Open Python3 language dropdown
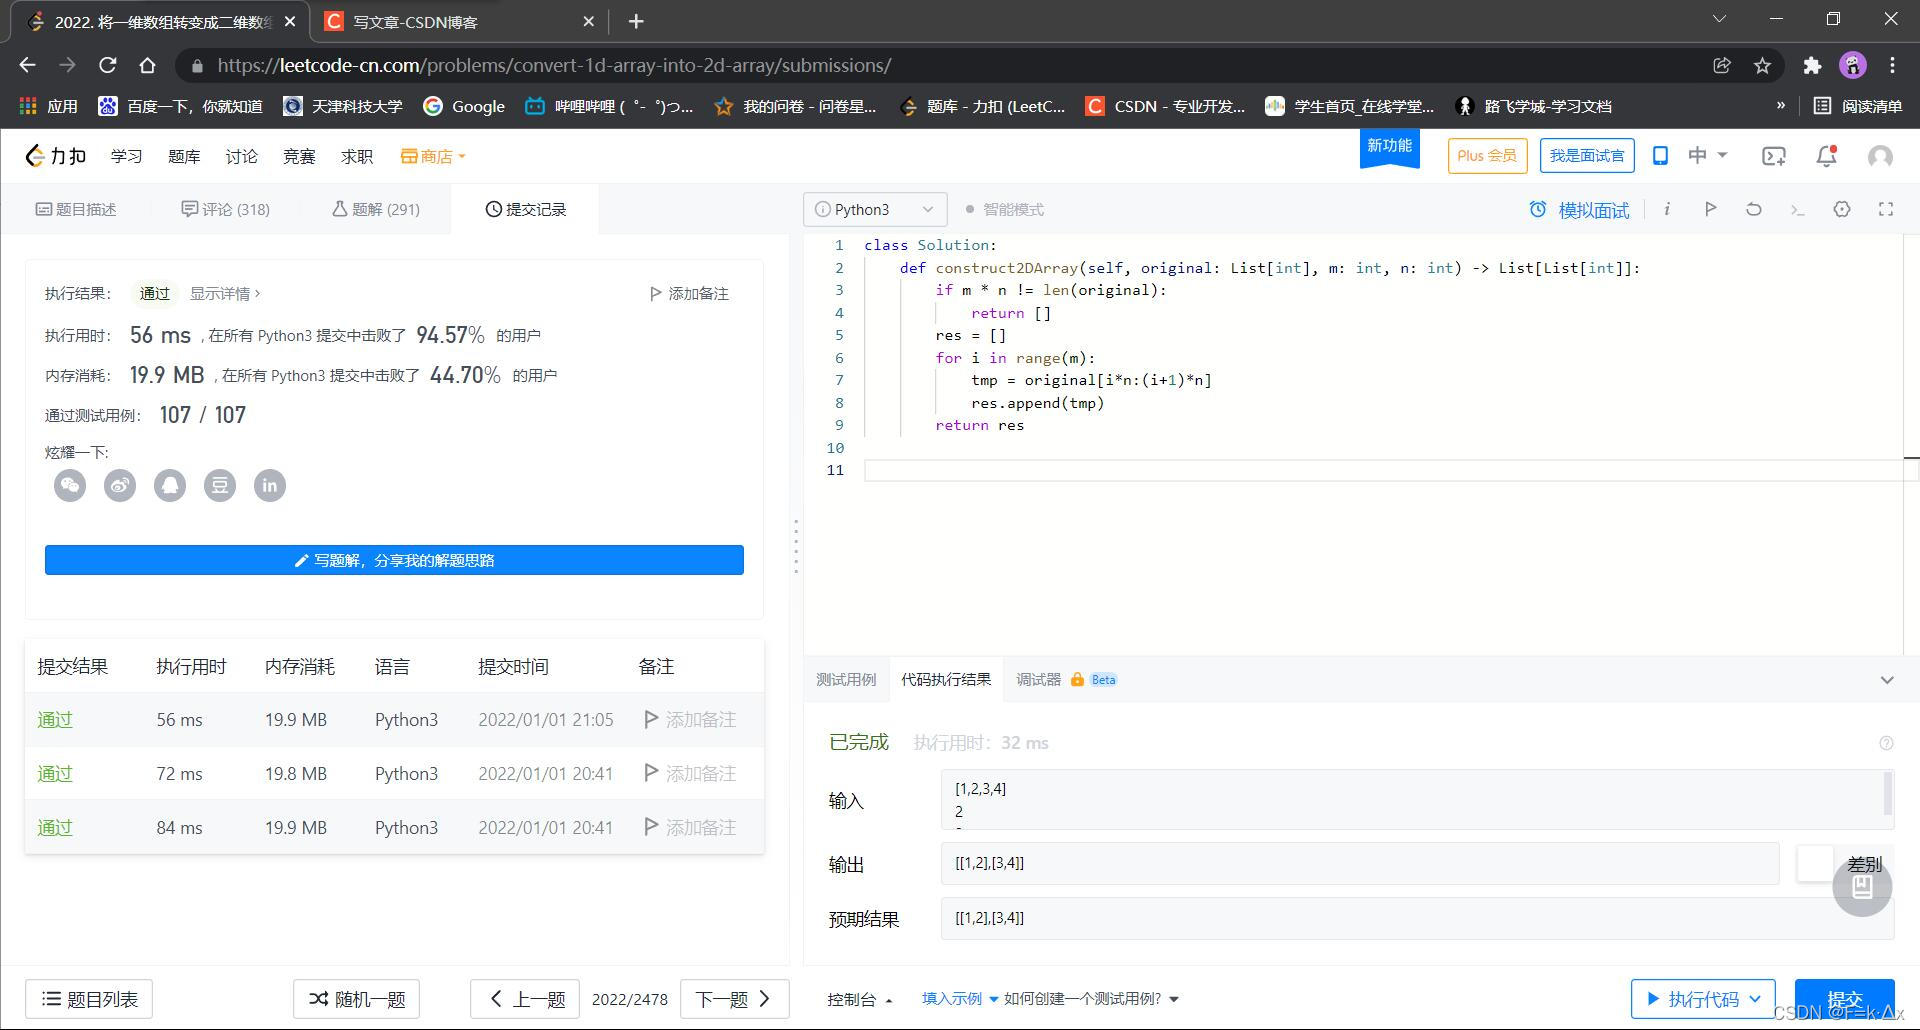1920x1030 pixels. (x=875, y=209)
